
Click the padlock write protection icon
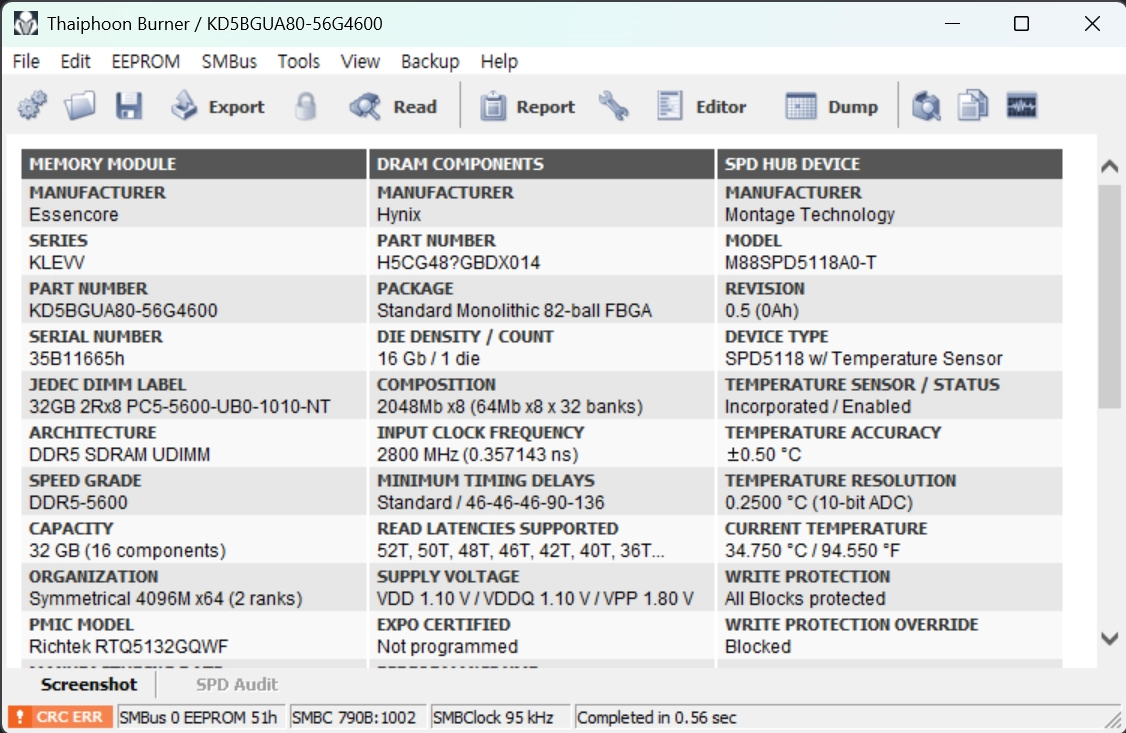(306, 106)
